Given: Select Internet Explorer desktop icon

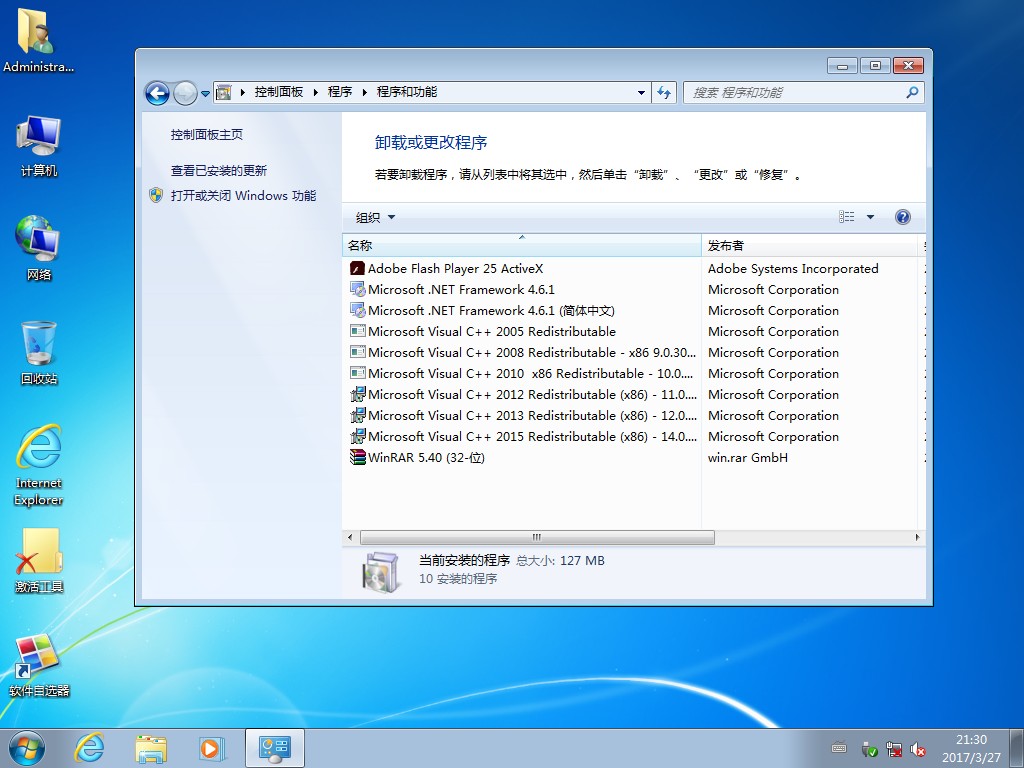Looking at the screenshot, I should (39, 465).
